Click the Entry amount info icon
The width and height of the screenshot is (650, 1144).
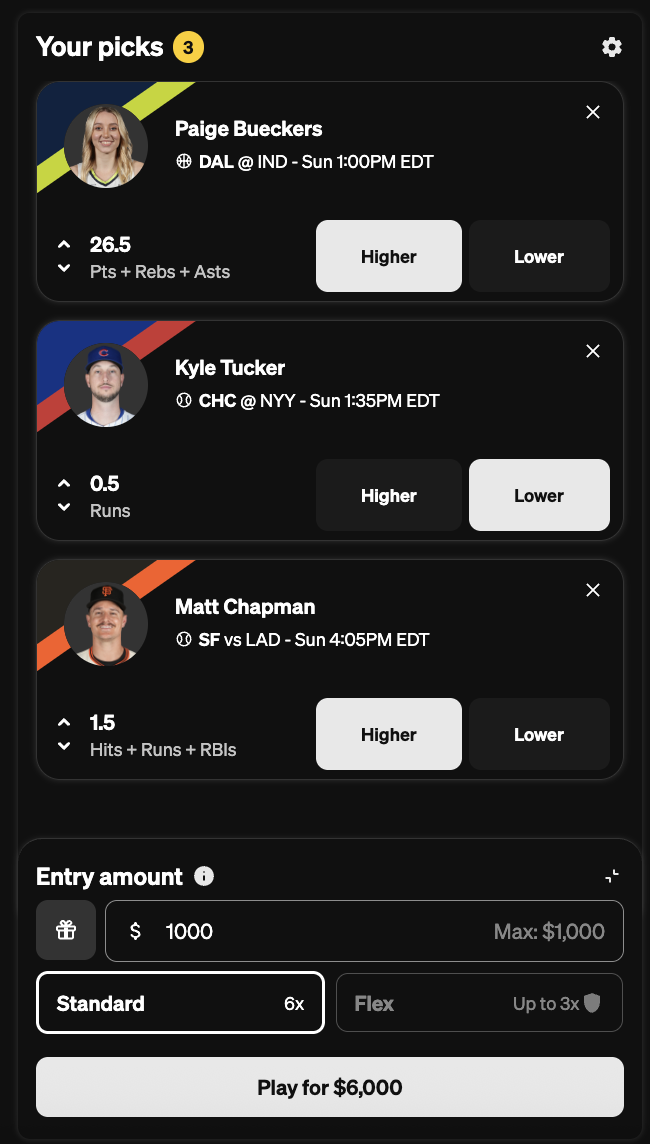[204, 876]
